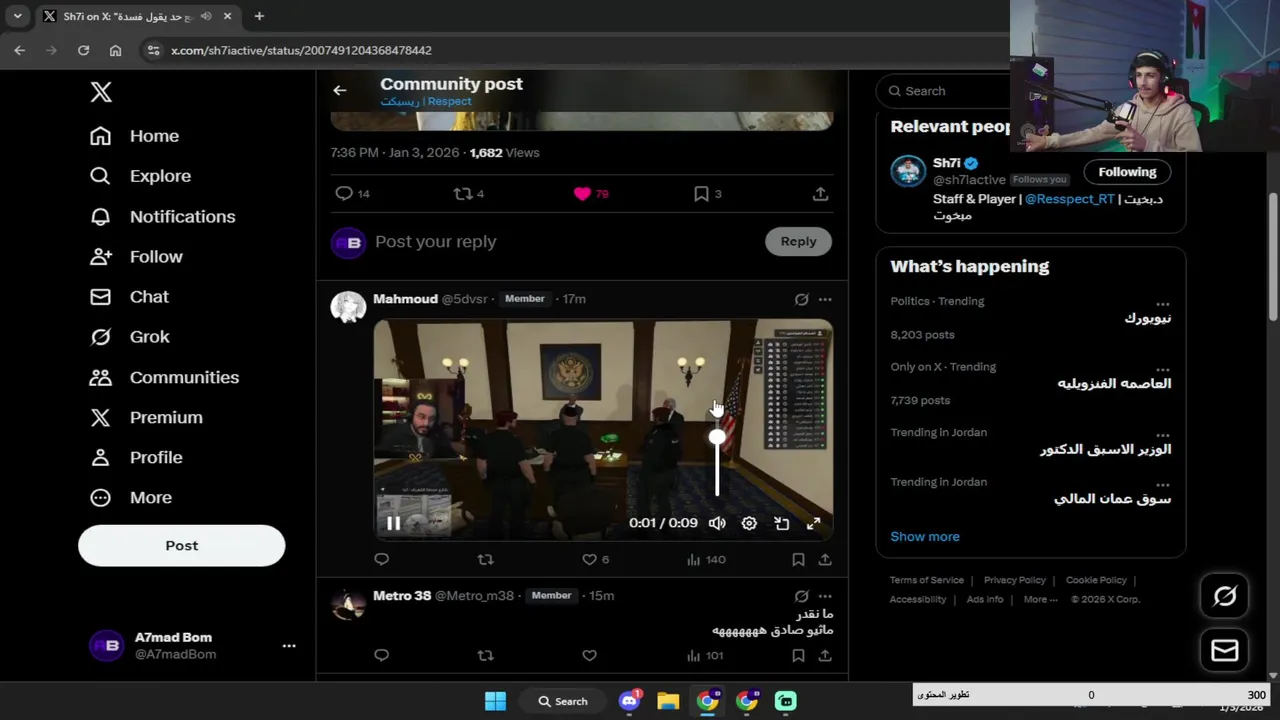
Task: Open Premium in left navigation
Action: point(146,417)
